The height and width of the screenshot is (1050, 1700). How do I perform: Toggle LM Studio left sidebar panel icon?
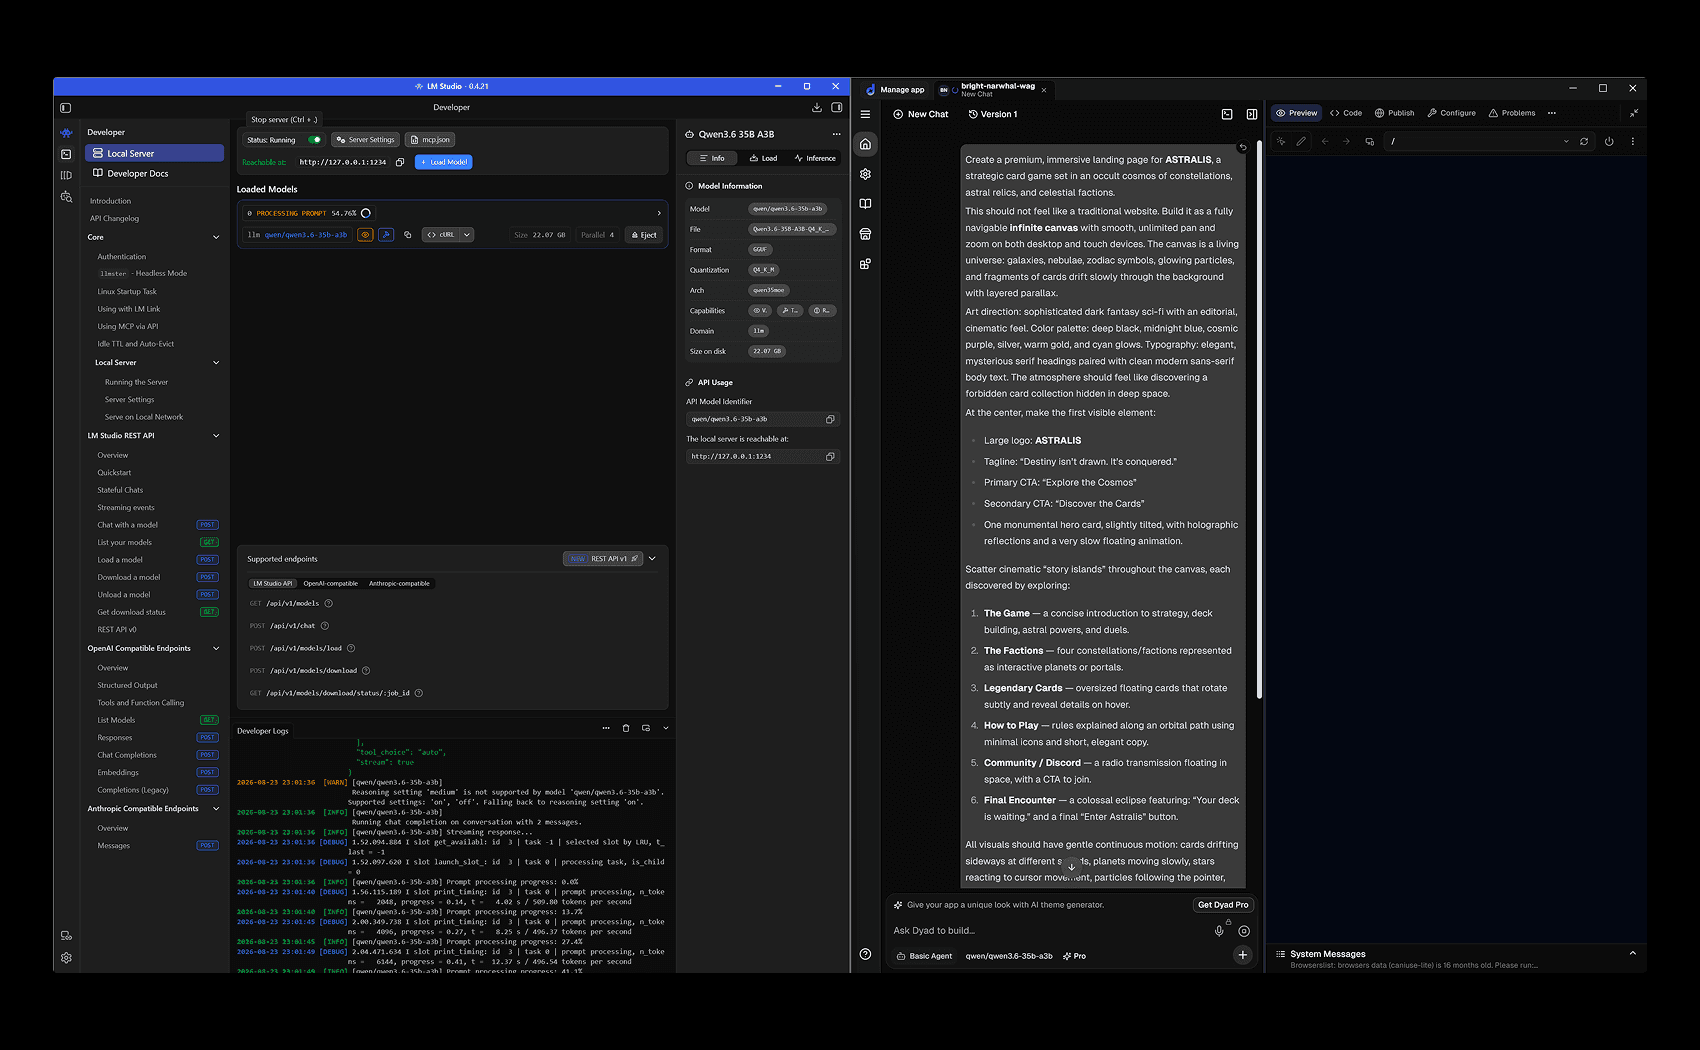(x=65, y=108)
